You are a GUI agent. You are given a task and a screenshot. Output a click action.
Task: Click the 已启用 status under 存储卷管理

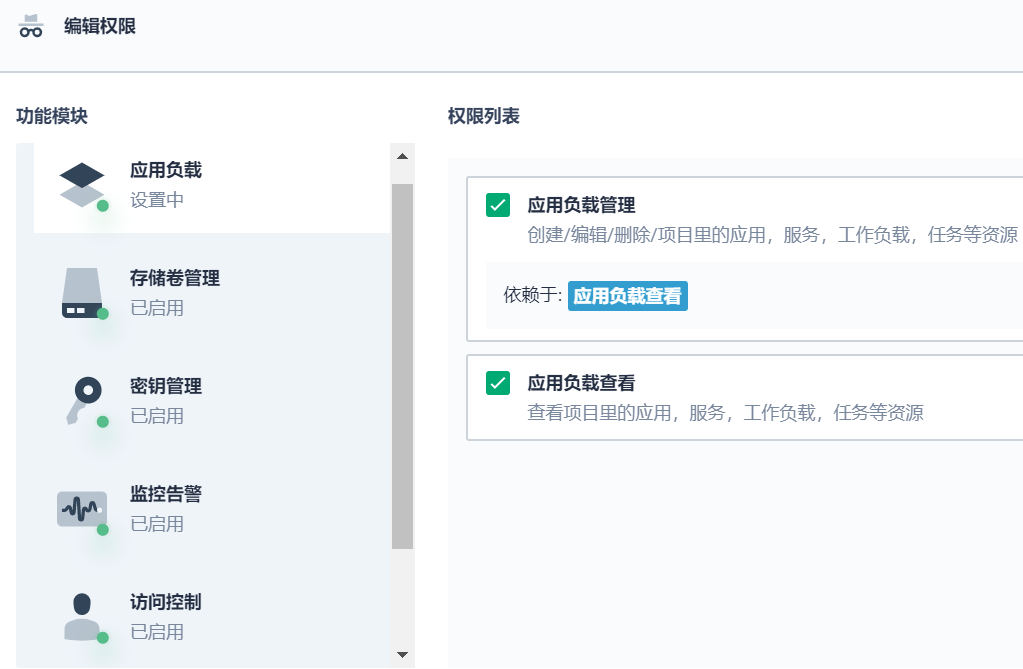click(157, 308)
